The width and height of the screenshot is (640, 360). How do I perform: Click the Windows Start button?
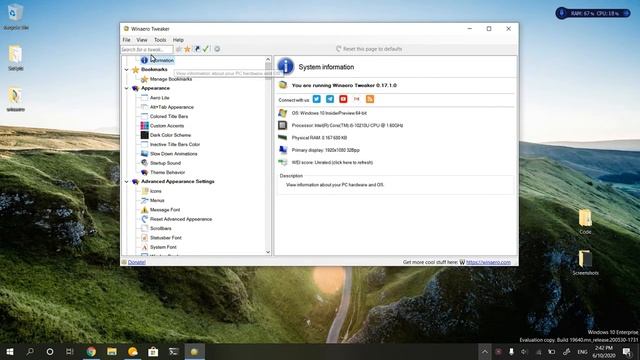tap(10, 351)
